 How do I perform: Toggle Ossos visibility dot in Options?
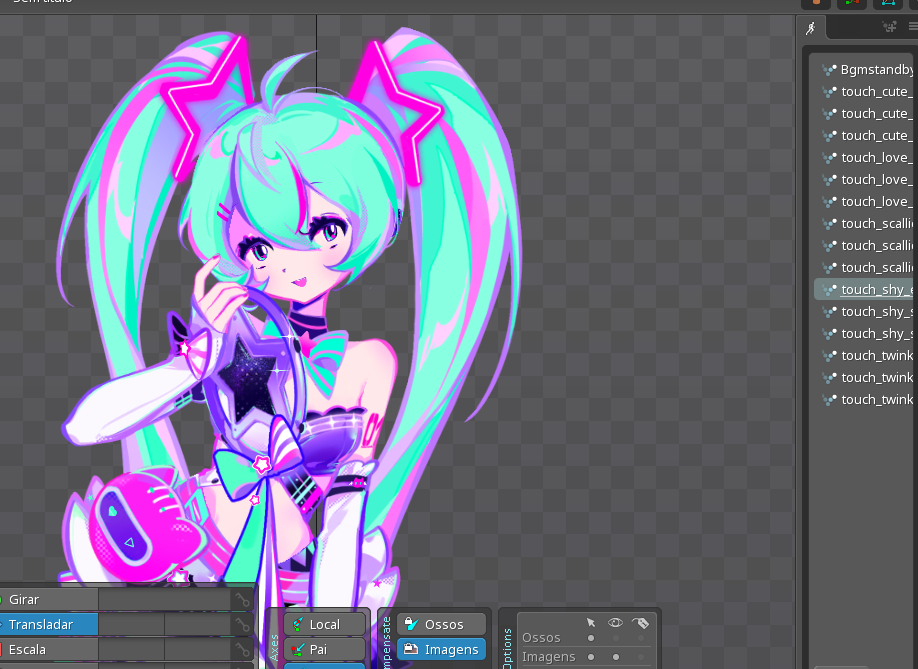(616, 638)
